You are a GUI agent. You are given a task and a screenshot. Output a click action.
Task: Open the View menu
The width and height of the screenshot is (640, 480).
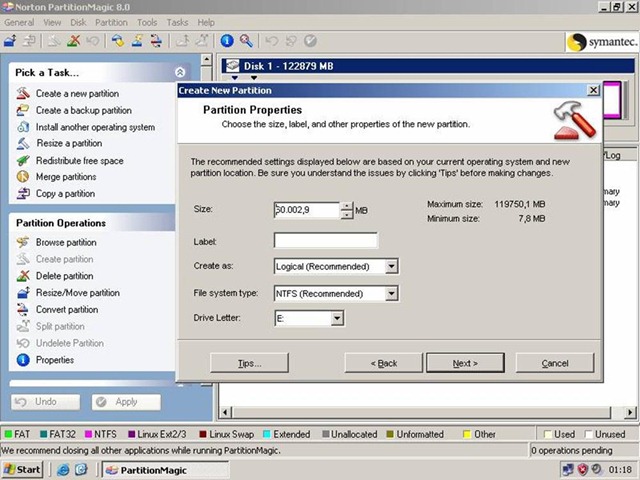tap(52, 22)
